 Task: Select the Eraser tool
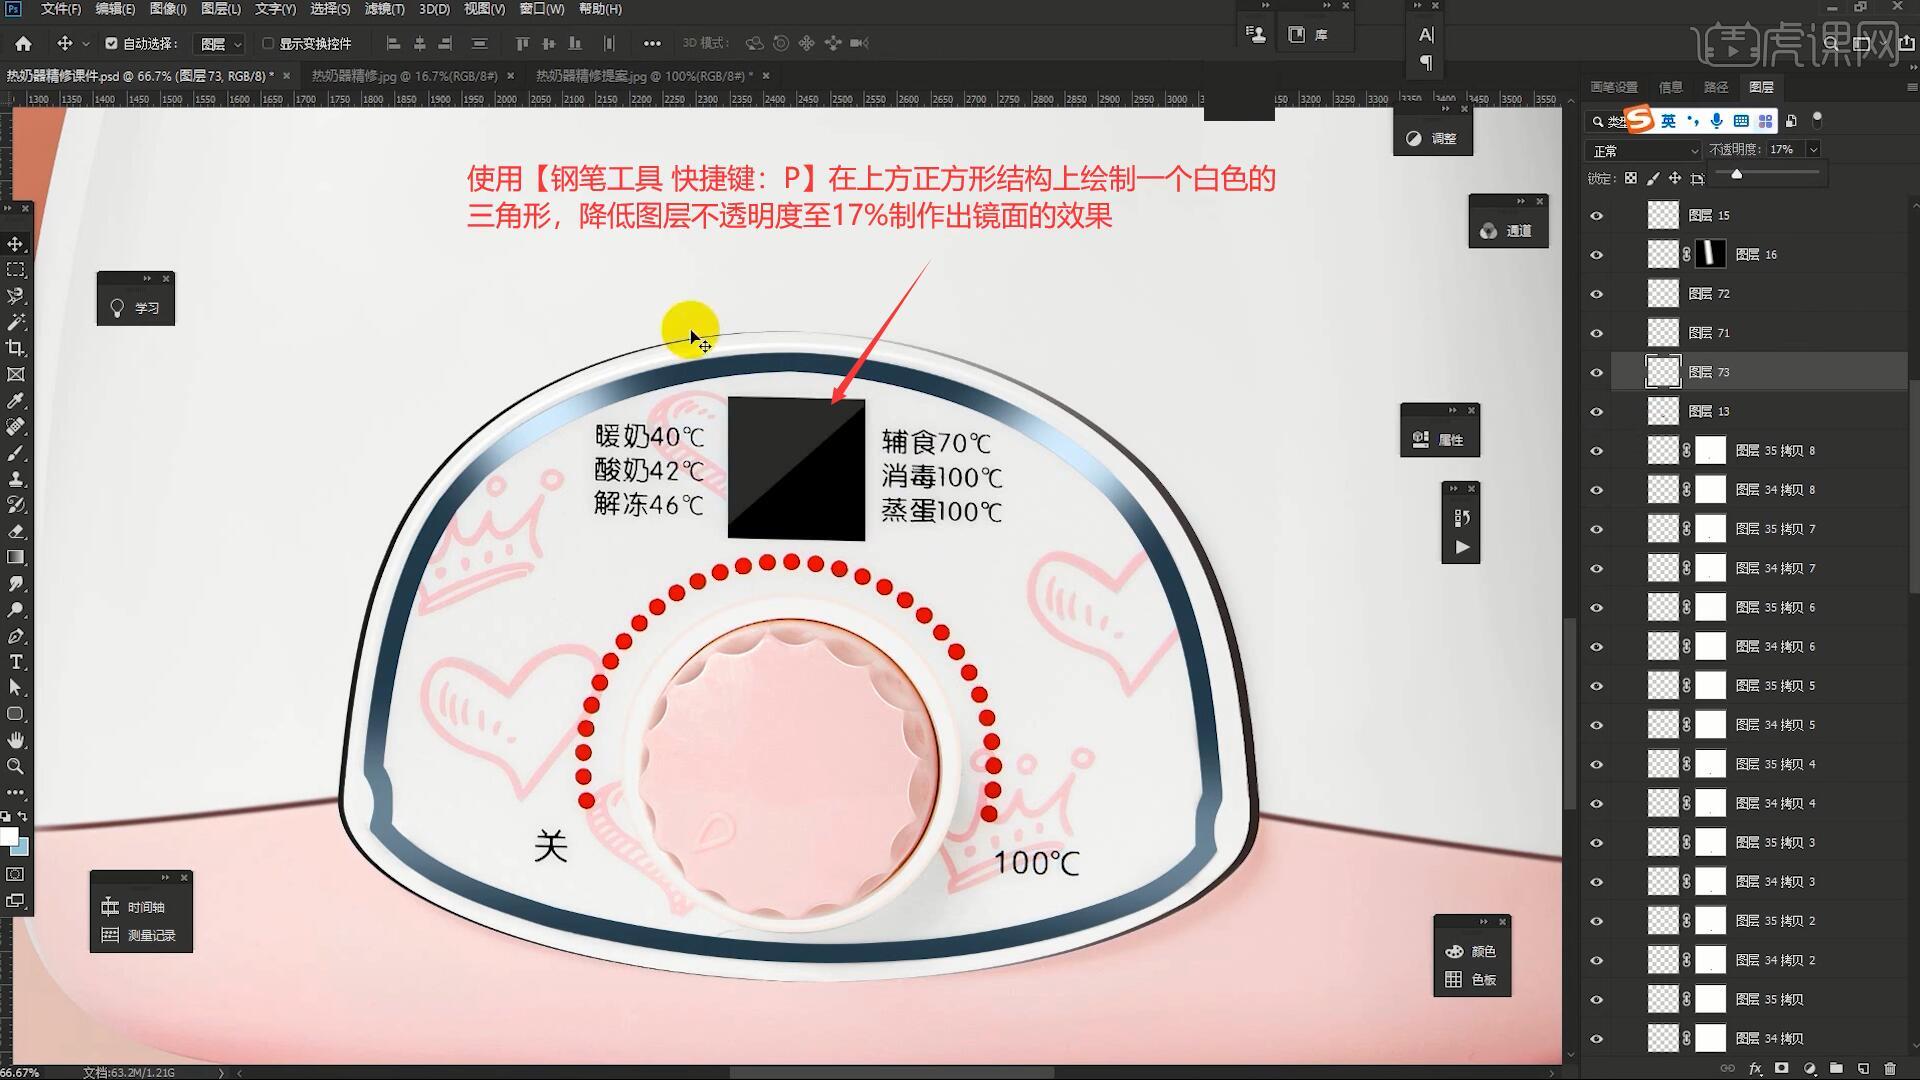pyautogui.click(x=16, y=531)
